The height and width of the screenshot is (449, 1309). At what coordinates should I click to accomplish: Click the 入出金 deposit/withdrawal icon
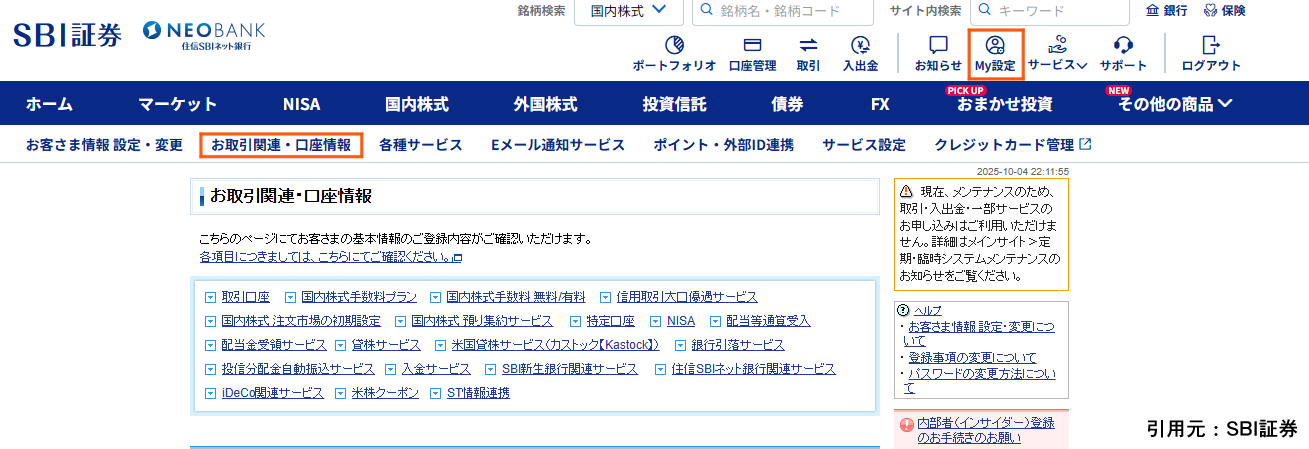pos(860,46)
